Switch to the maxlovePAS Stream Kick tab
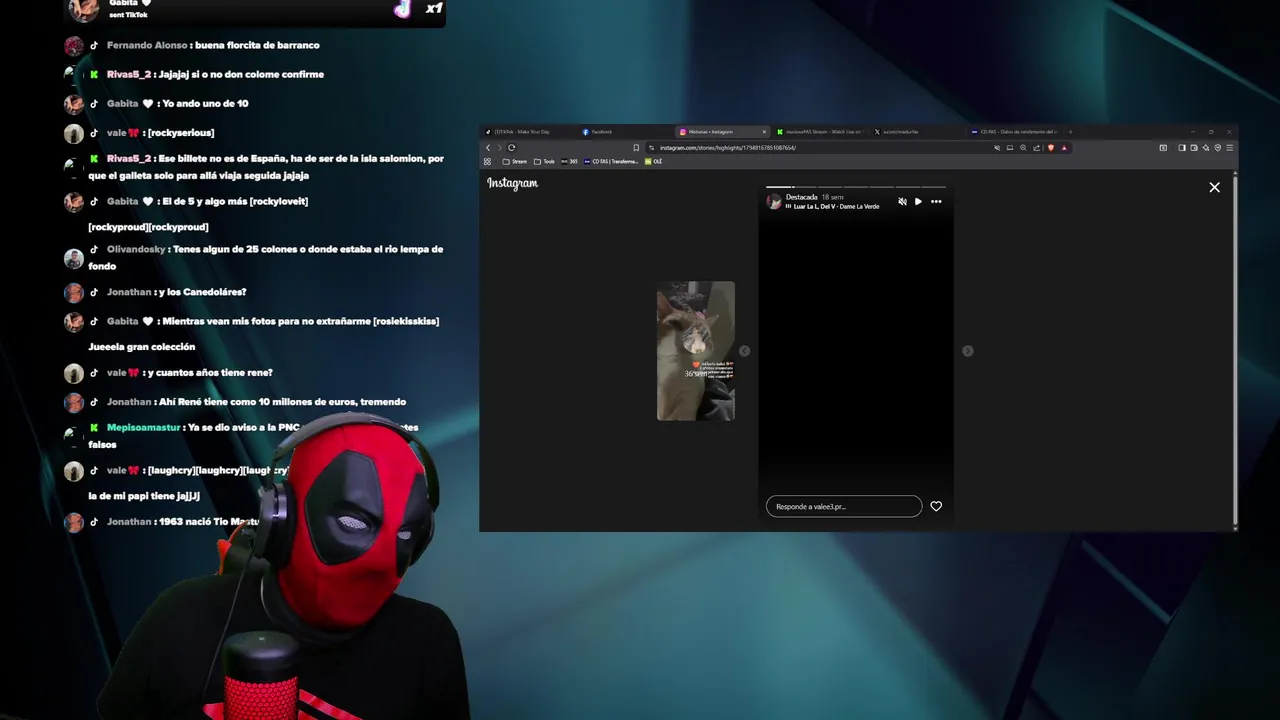1280x720 pixels. coord(818,132)
